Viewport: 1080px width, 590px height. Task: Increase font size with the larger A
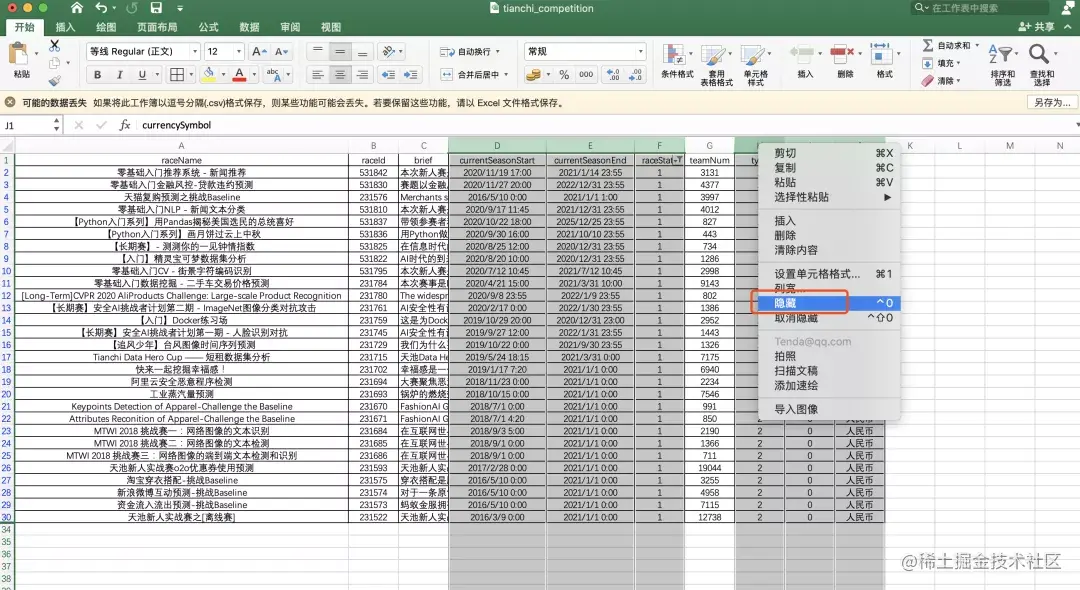[259, 52]
